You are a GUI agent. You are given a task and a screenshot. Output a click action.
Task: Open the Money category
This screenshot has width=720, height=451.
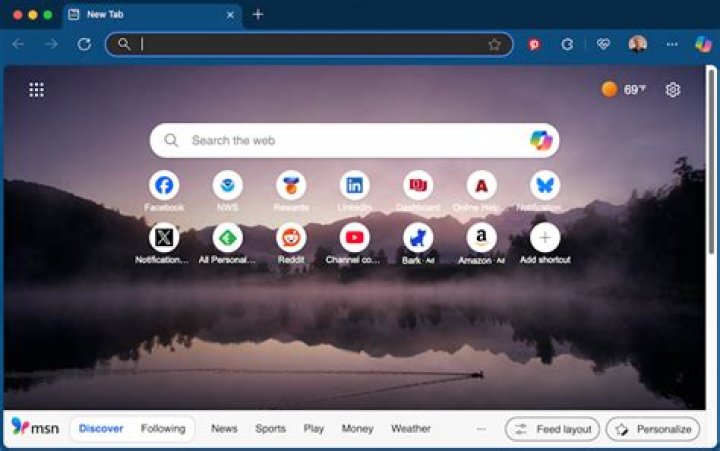click(357, 428)
